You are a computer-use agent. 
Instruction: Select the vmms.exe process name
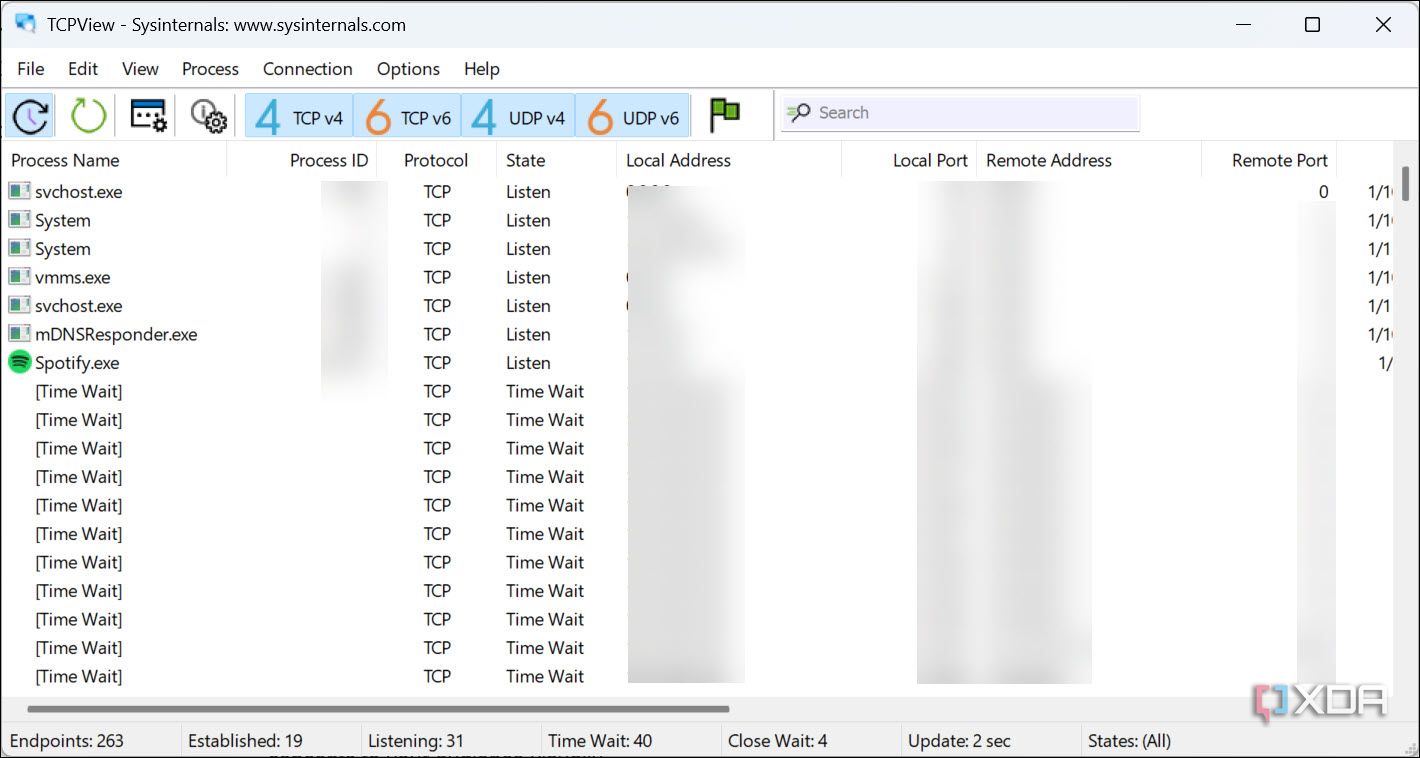[73, 277]
